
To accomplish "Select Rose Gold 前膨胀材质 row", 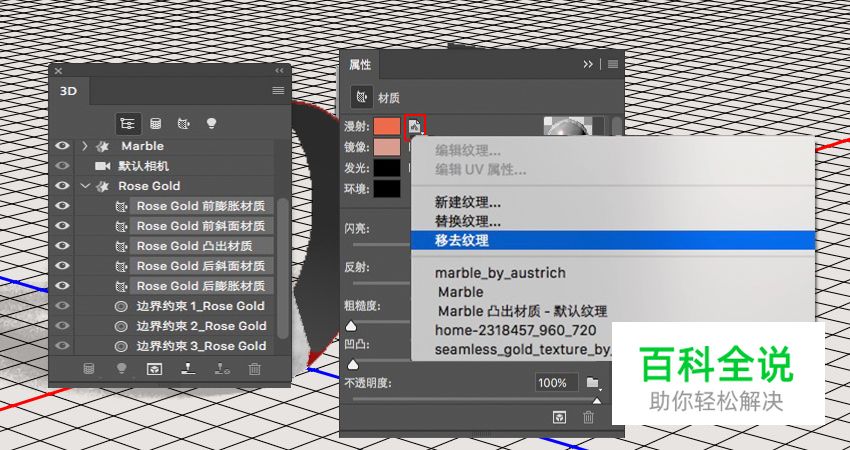I will tap(202, 206).
